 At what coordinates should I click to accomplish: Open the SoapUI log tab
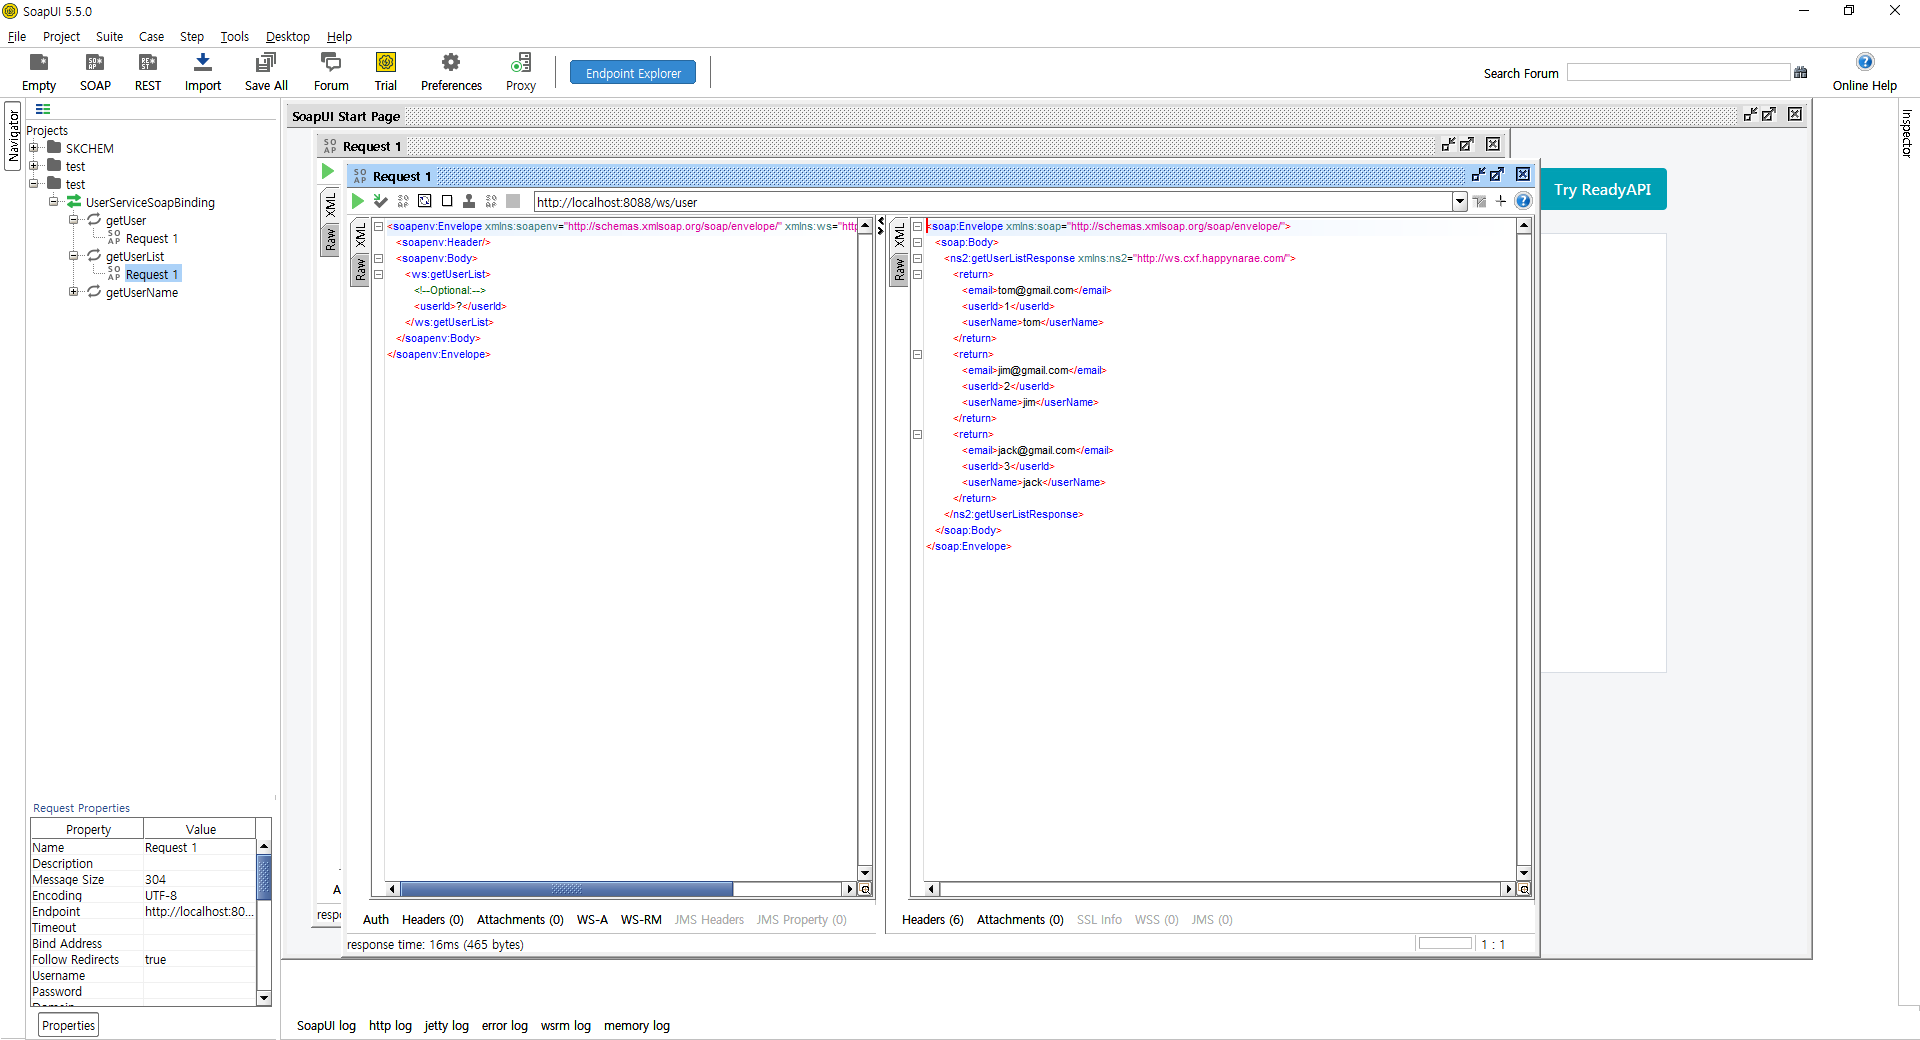click(x=326, y=1025)
